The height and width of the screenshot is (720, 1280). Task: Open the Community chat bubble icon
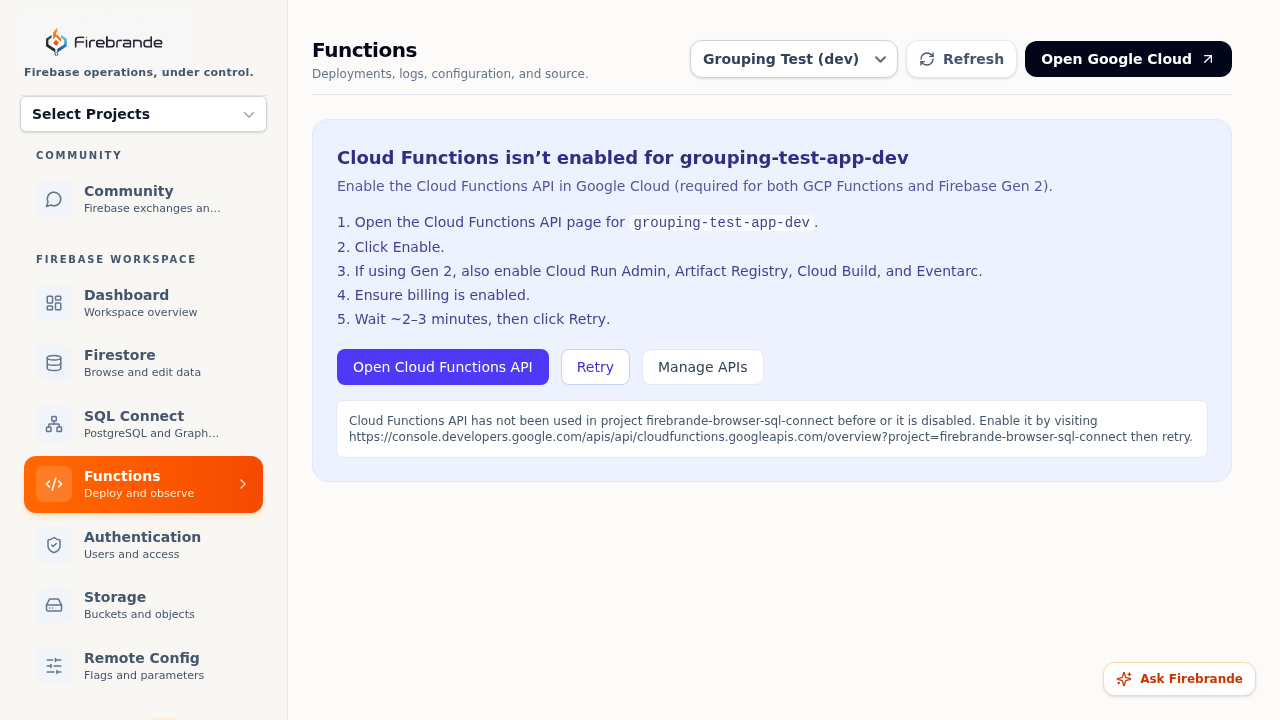[x=54, y=199]
